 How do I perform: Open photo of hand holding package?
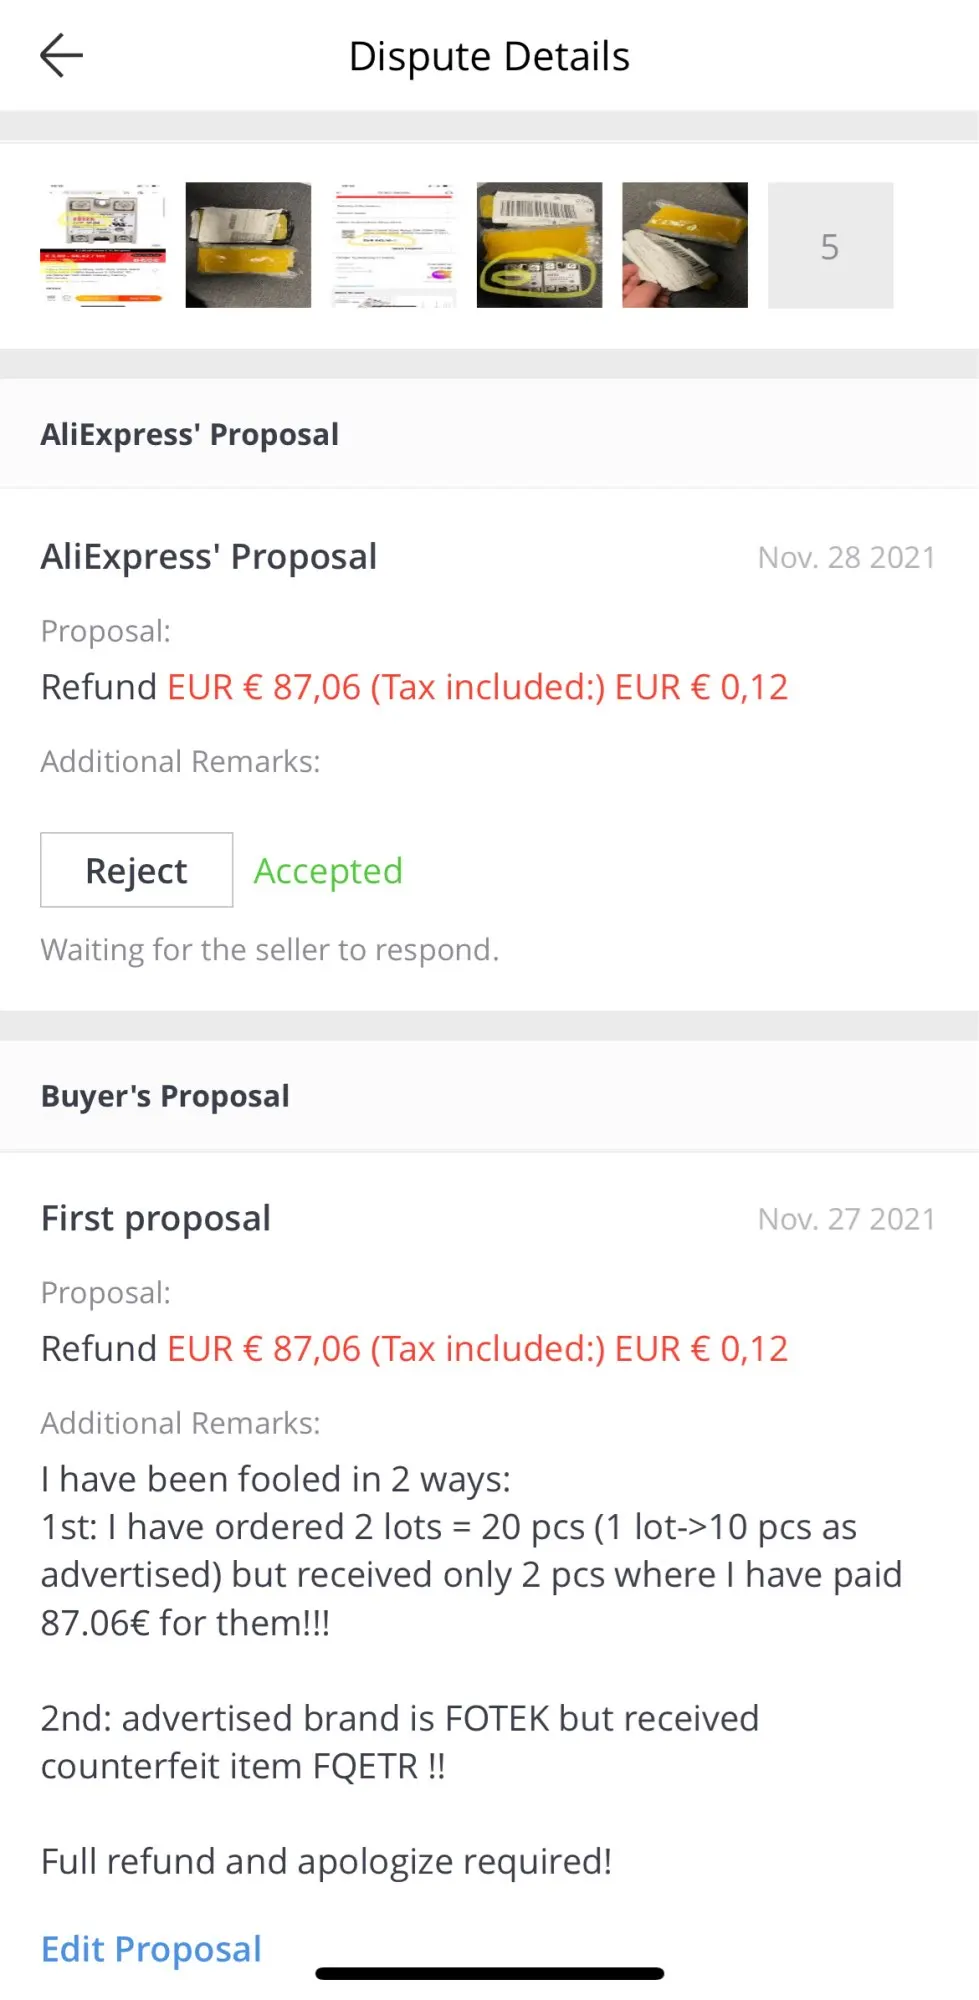pos(685,245)
